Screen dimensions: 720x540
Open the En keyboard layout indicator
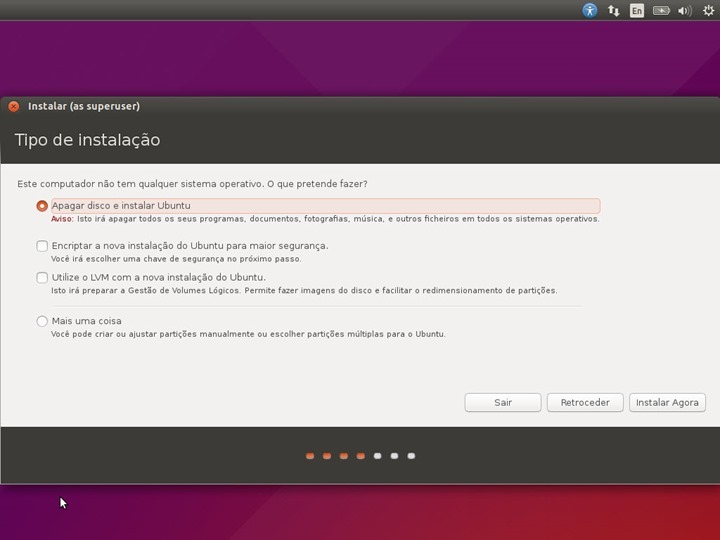(637, 10)
